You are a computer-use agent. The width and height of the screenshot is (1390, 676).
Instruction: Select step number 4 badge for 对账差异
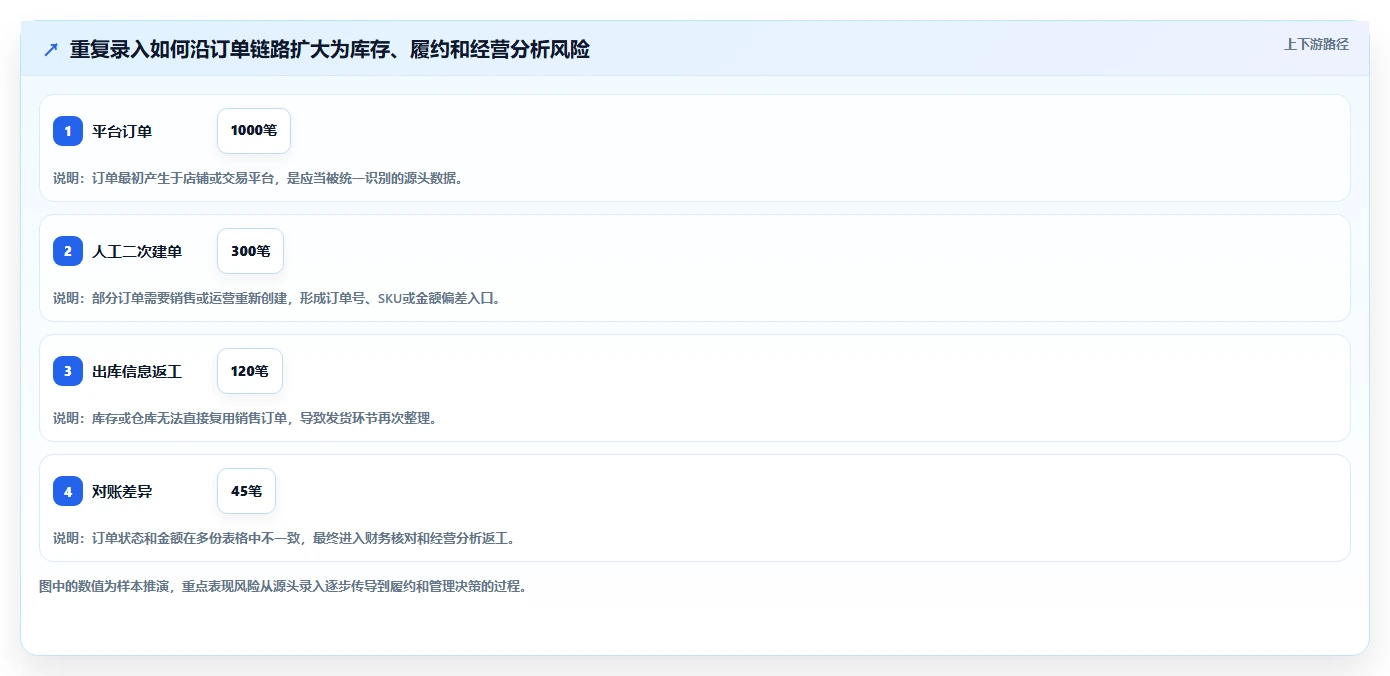point(68,491)
